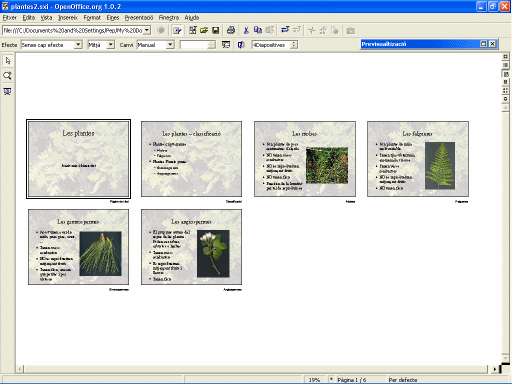Viewport: 512px width, 384px height.
Task: Open the Format menu
Action: pyautogui.click(x=92, y=18)
